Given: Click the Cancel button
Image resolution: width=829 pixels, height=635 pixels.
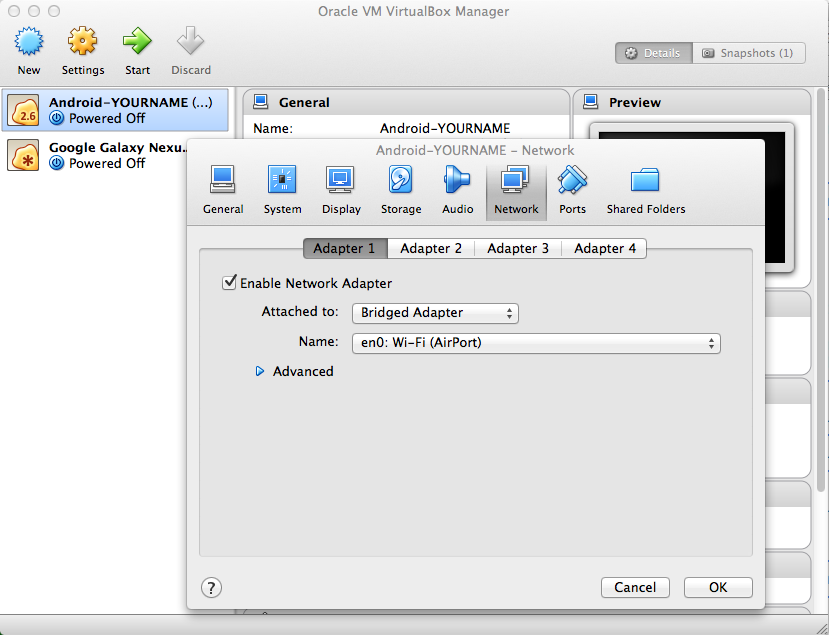Looking at the screenshot, I should pyautogui.click(x=635, y=587).
